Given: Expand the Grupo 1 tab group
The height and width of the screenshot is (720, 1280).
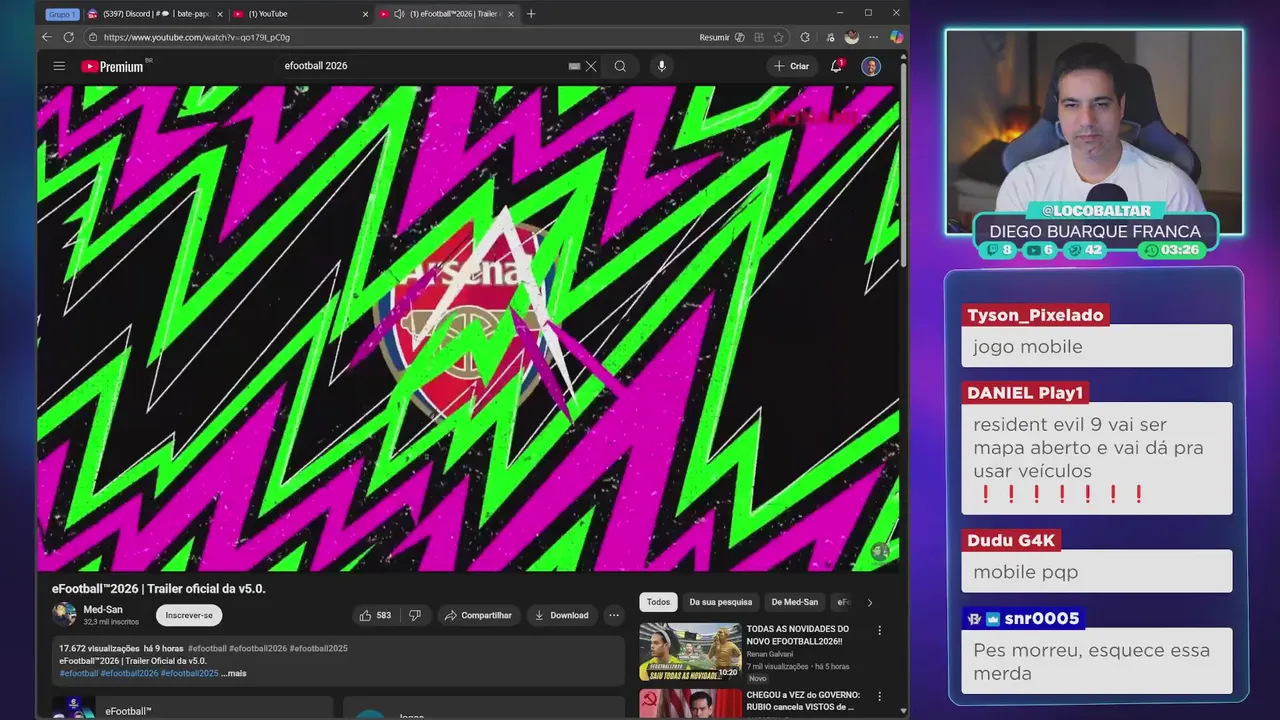Looking at the screenshot, I should pyautogui.click(x=62, y=14).
